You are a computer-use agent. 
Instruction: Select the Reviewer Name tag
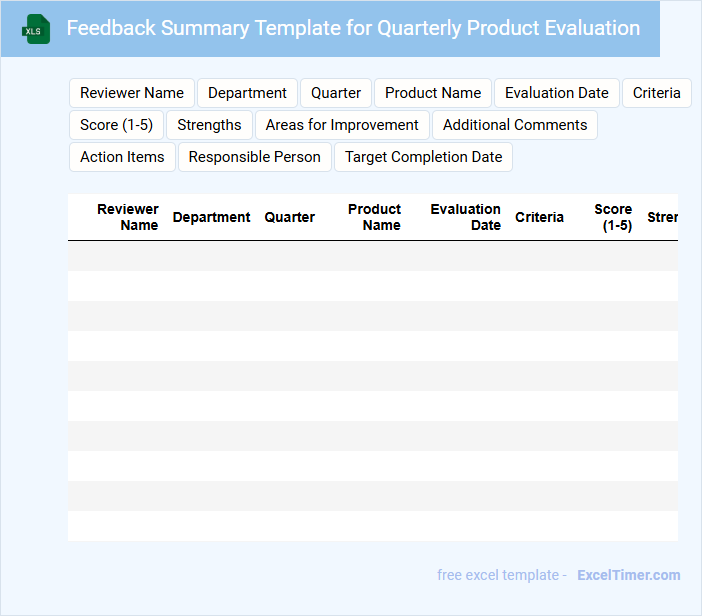(132, 93)
